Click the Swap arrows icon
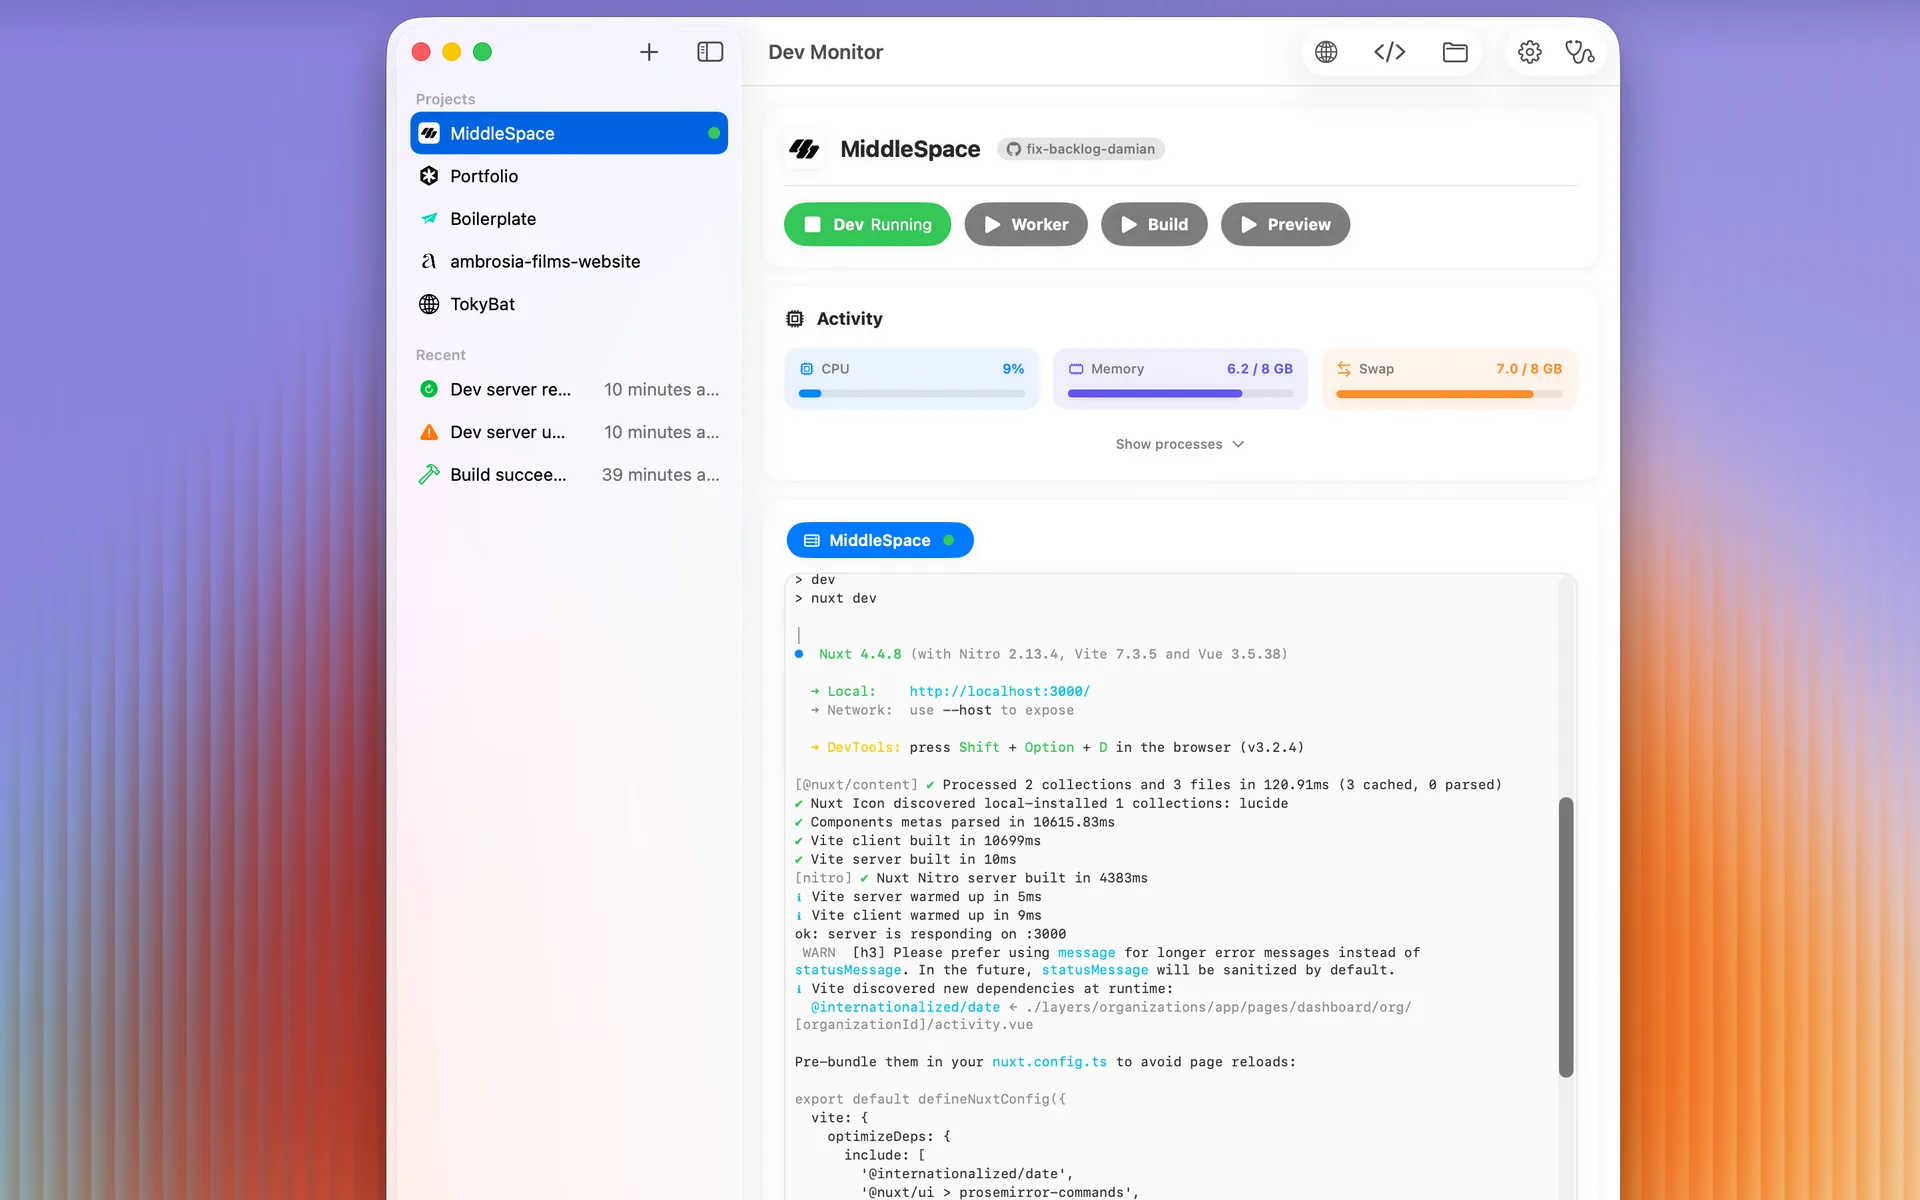 1344,369
